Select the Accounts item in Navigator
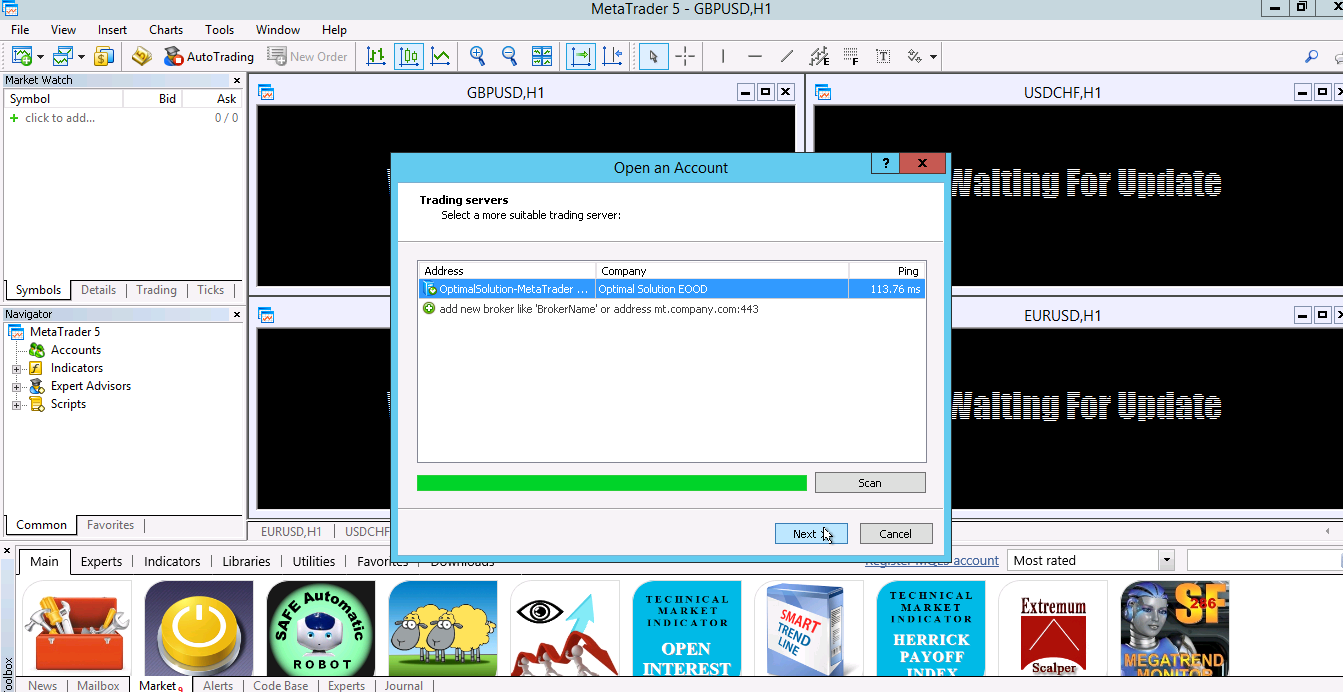This screenshot has width=1343, height=692. click(76, 351)
